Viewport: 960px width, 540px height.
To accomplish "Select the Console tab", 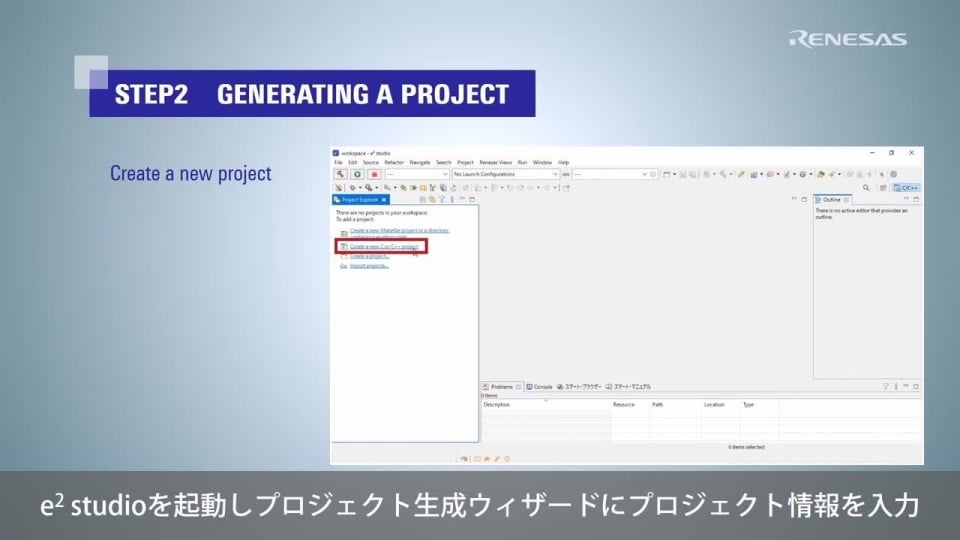I will [x=539, y=387].
